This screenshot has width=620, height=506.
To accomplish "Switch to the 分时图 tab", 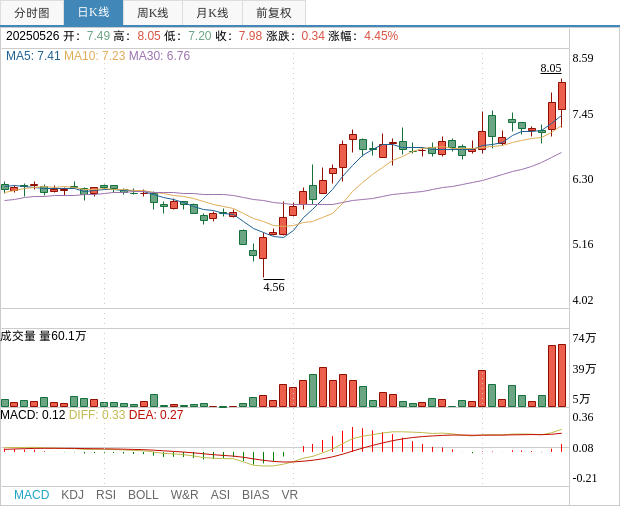I will 32,13.
